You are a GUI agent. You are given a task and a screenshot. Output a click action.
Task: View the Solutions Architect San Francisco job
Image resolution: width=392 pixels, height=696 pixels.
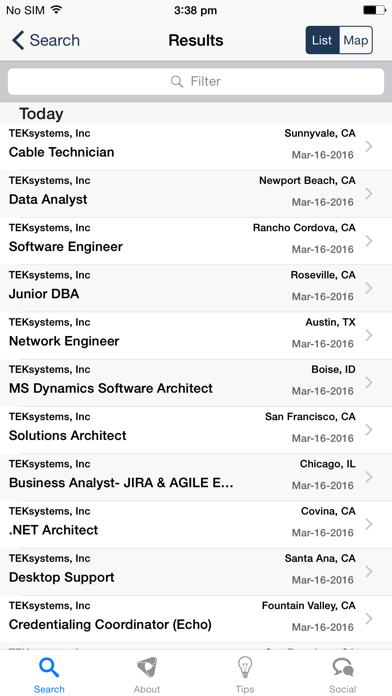point(196,430)
